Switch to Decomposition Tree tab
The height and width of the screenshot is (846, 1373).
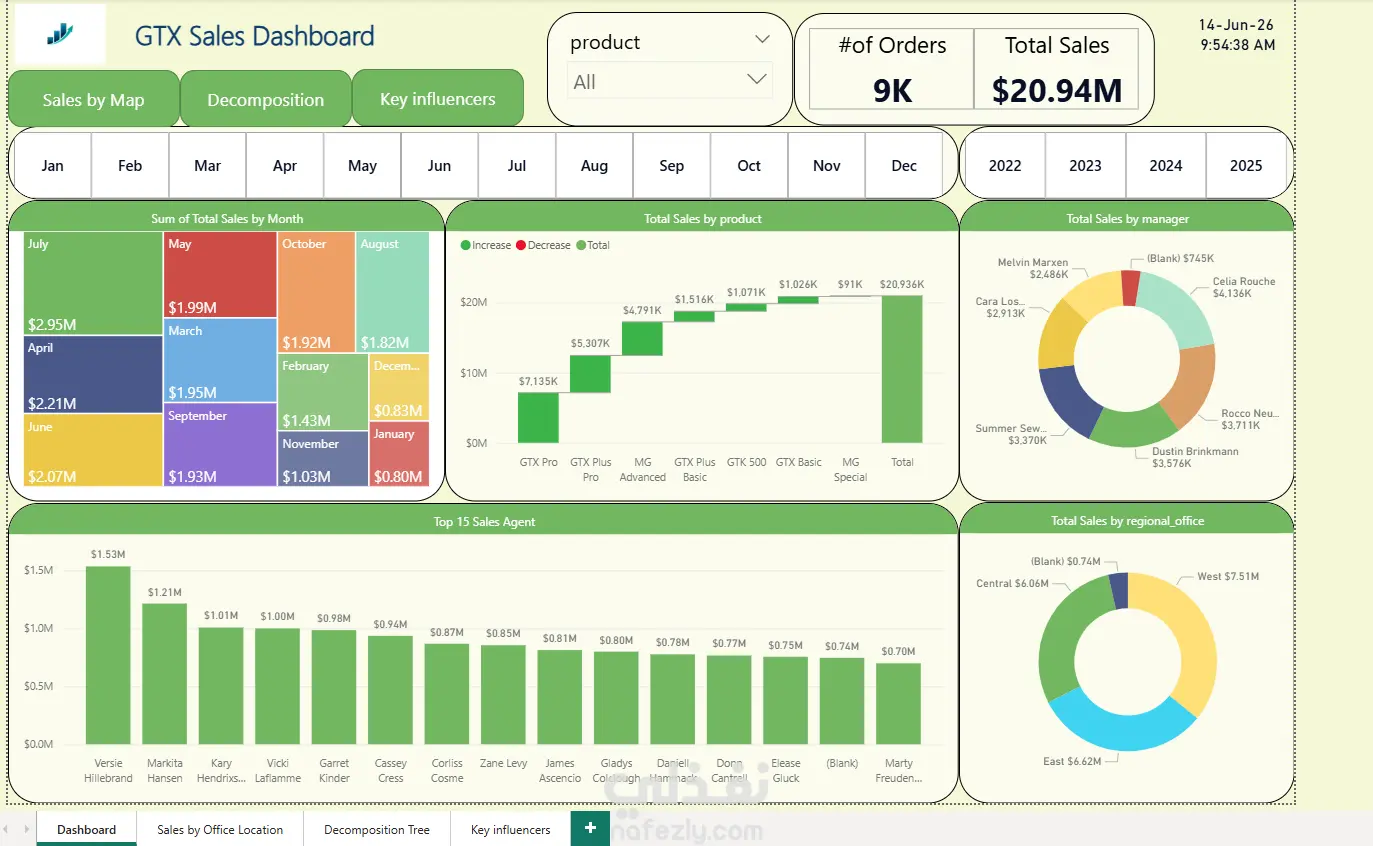pyautogui.click(x=377, y=829)
